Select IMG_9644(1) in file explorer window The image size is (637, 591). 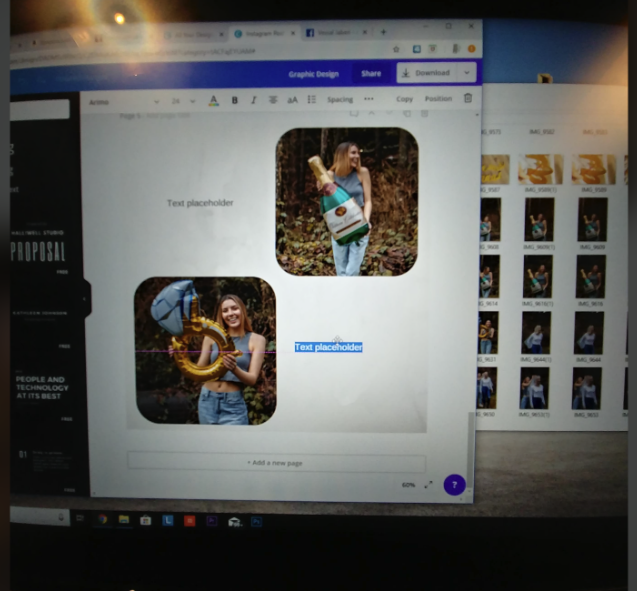(x=537, y=336)
